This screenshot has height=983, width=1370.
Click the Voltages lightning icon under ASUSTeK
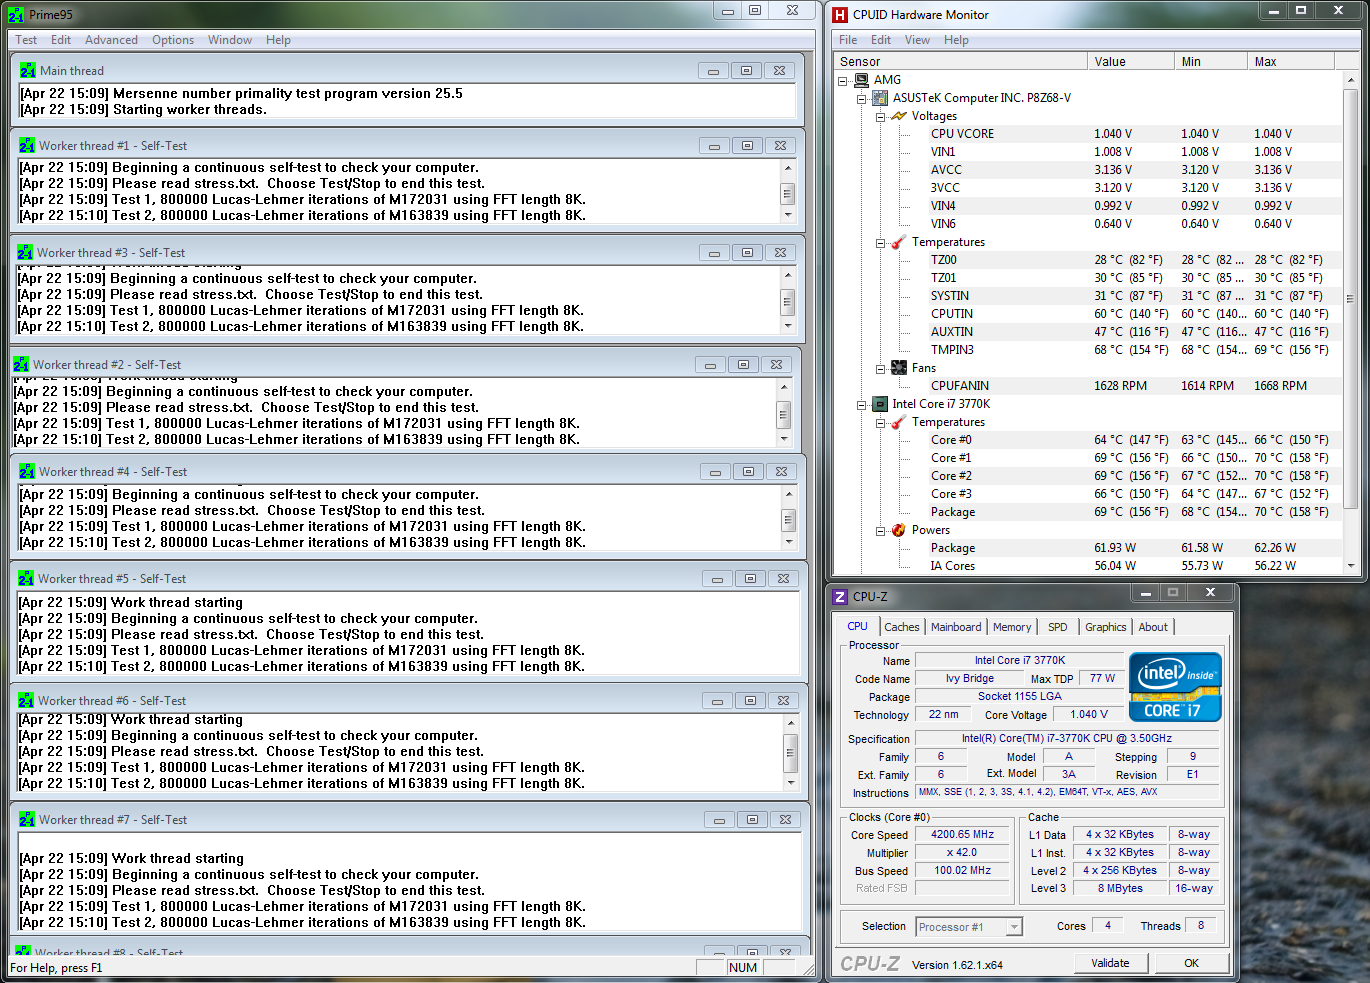[899, 116]
